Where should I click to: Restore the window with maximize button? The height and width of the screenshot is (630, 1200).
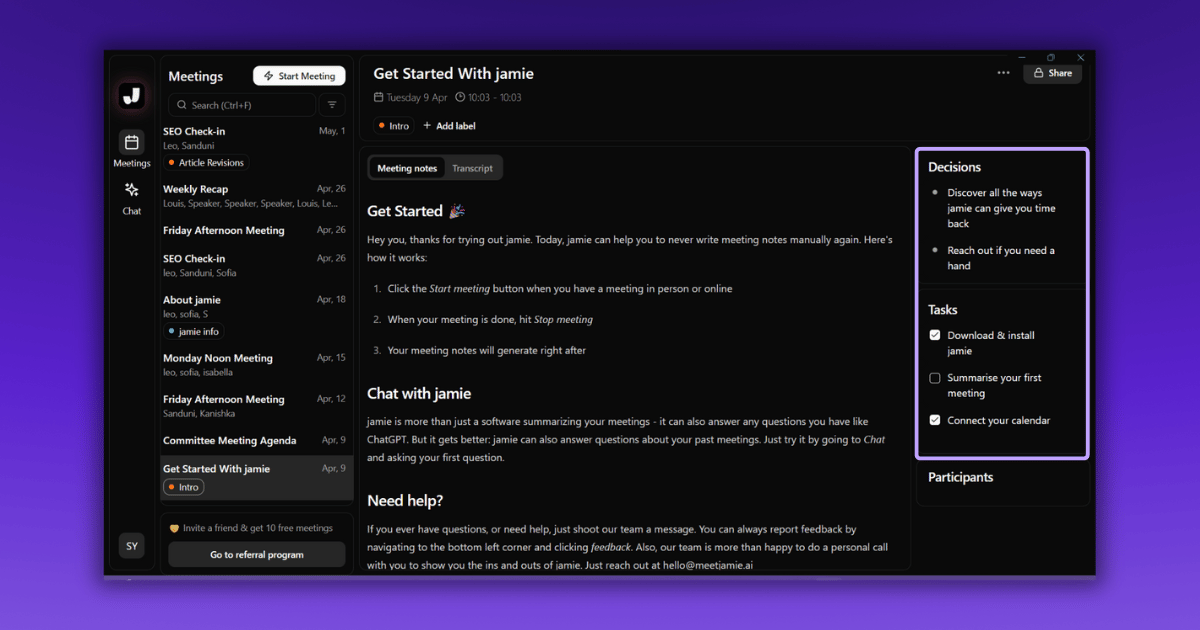[x=1050, y=58]
